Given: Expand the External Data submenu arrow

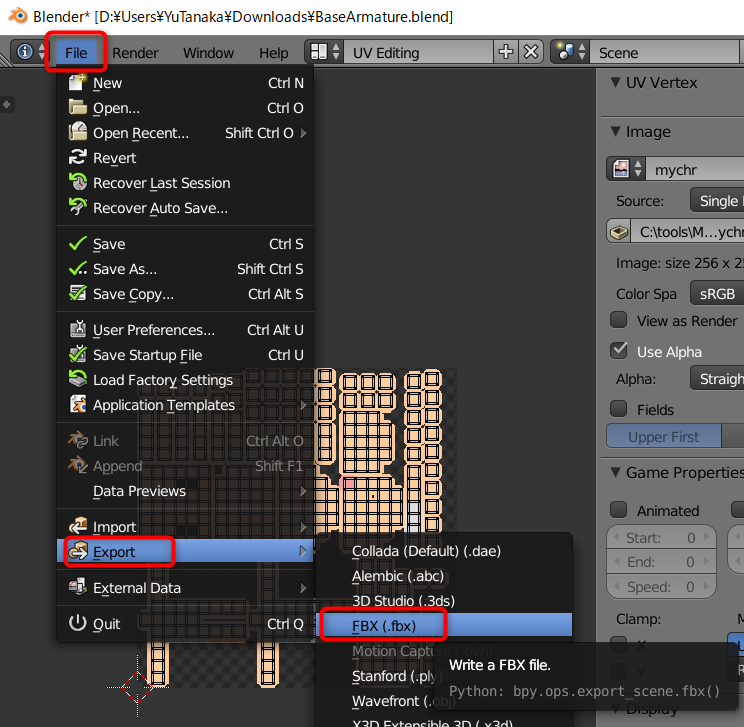Looking at the screenshot, I should pos(303,588).
